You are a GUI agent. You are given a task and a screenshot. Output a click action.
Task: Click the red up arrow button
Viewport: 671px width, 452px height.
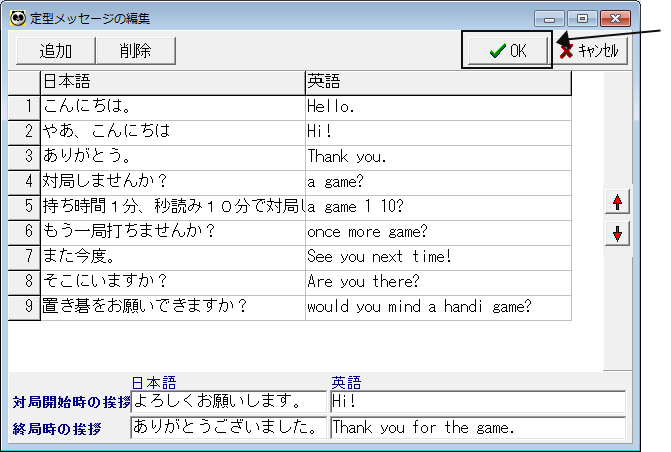[618, 203]
